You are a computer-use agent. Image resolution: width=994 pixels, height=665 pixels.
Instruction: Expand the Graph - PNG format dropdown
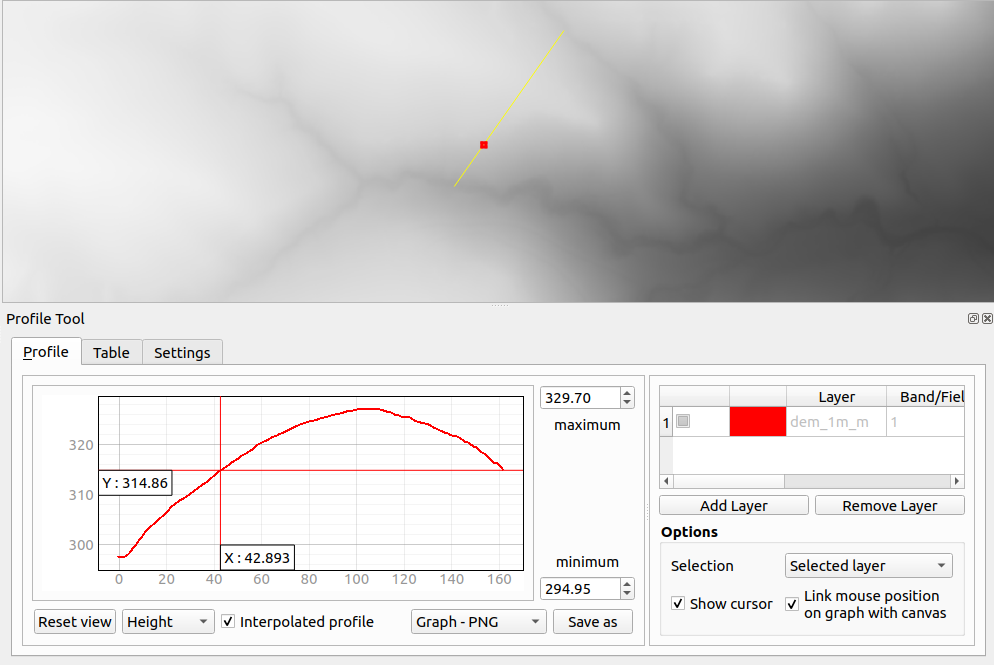point(479,622)
